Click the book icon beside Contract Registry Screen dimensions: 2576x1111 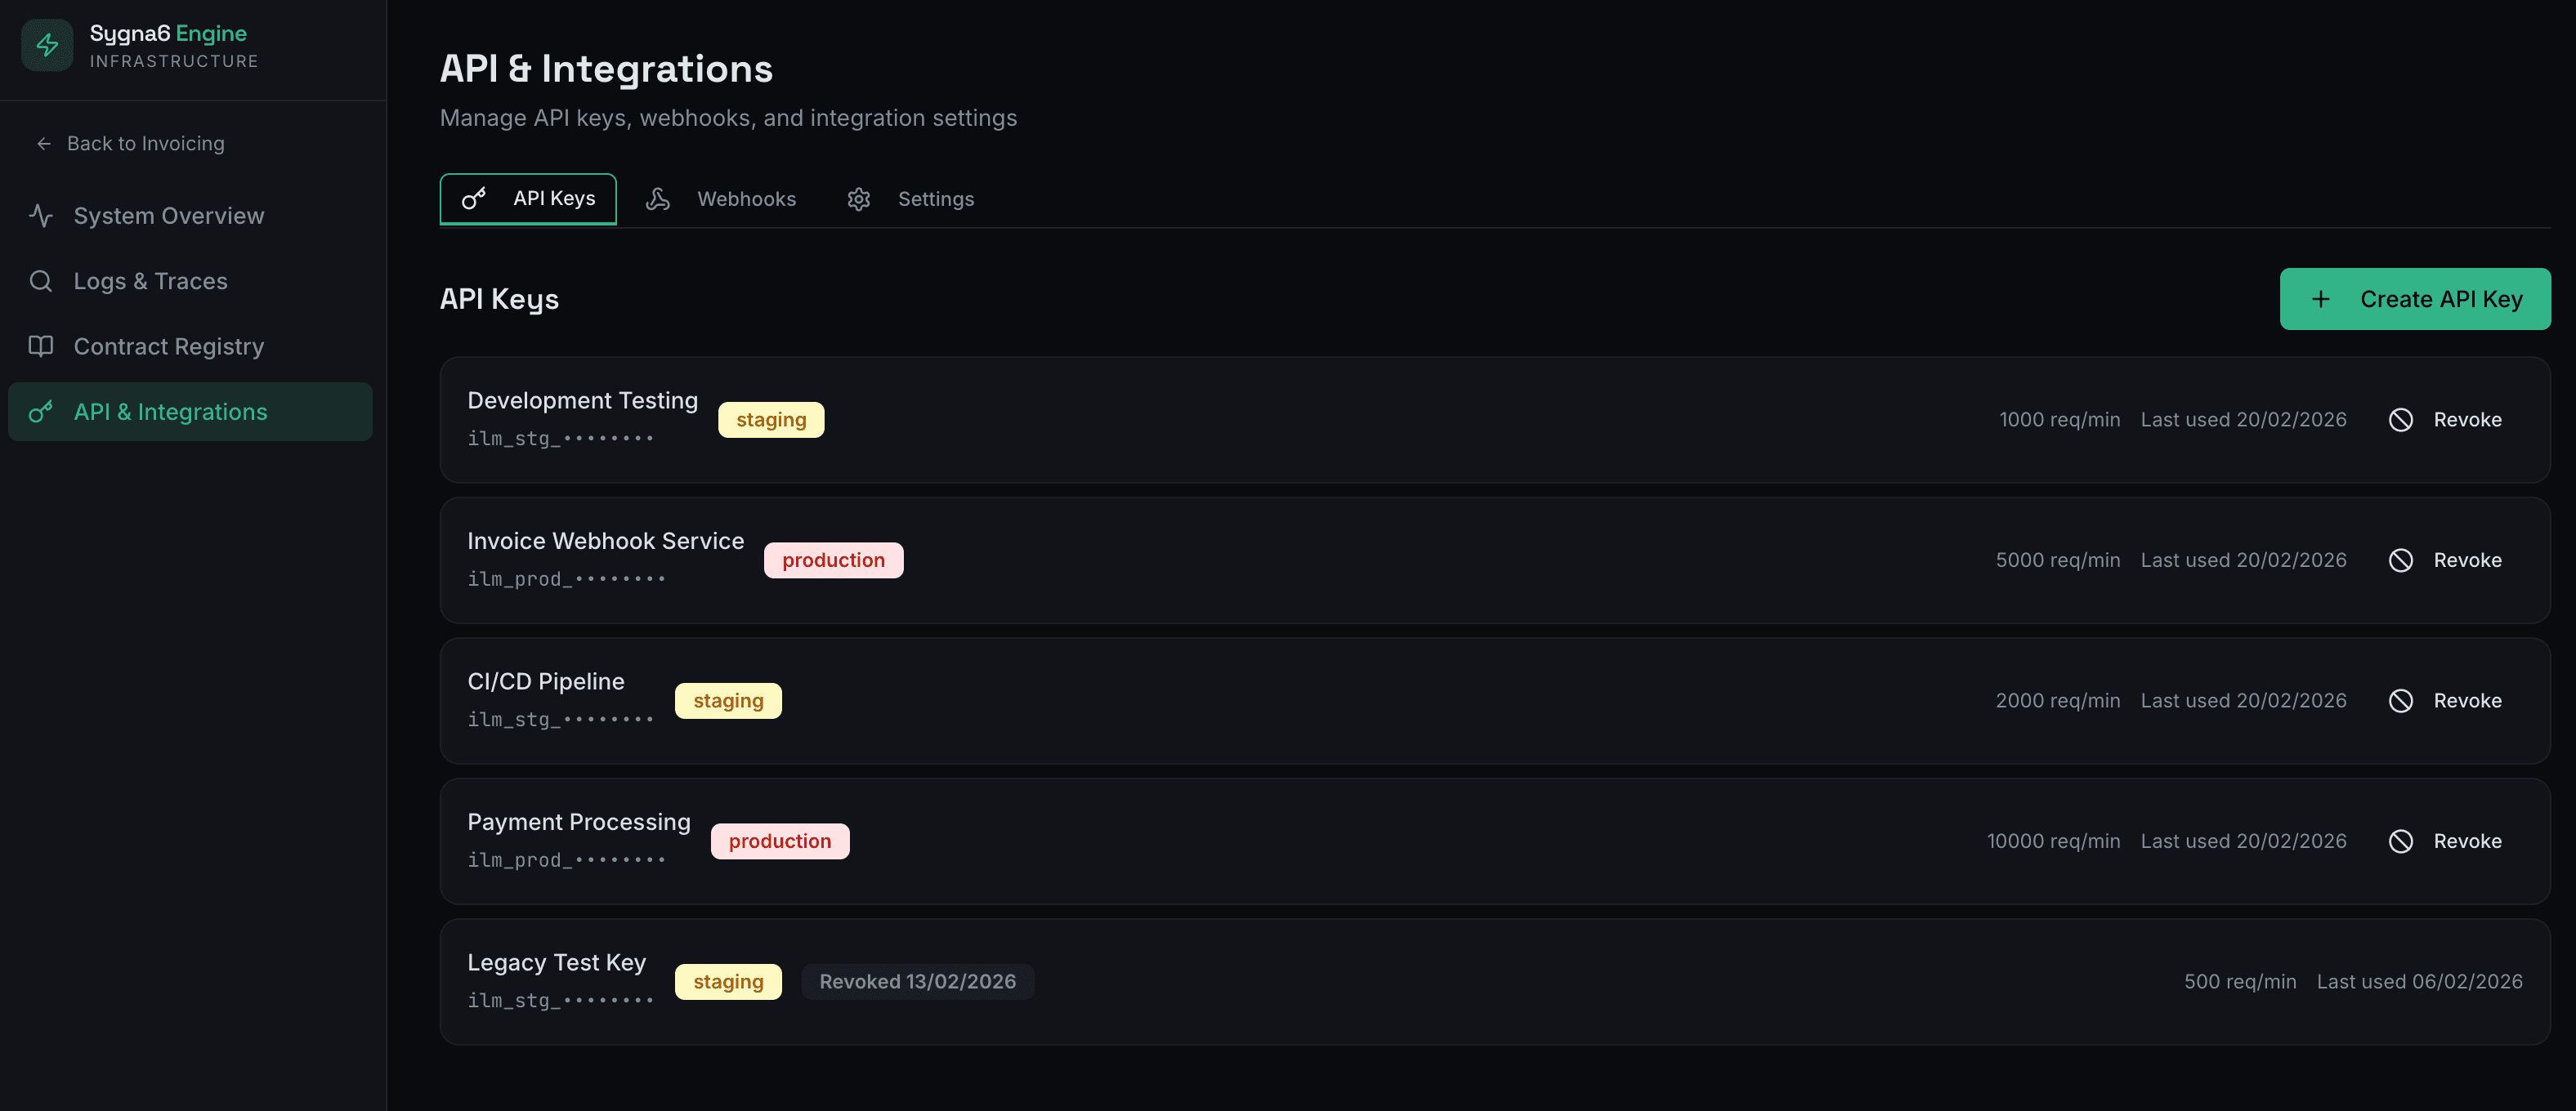click(x=41, y=346)
